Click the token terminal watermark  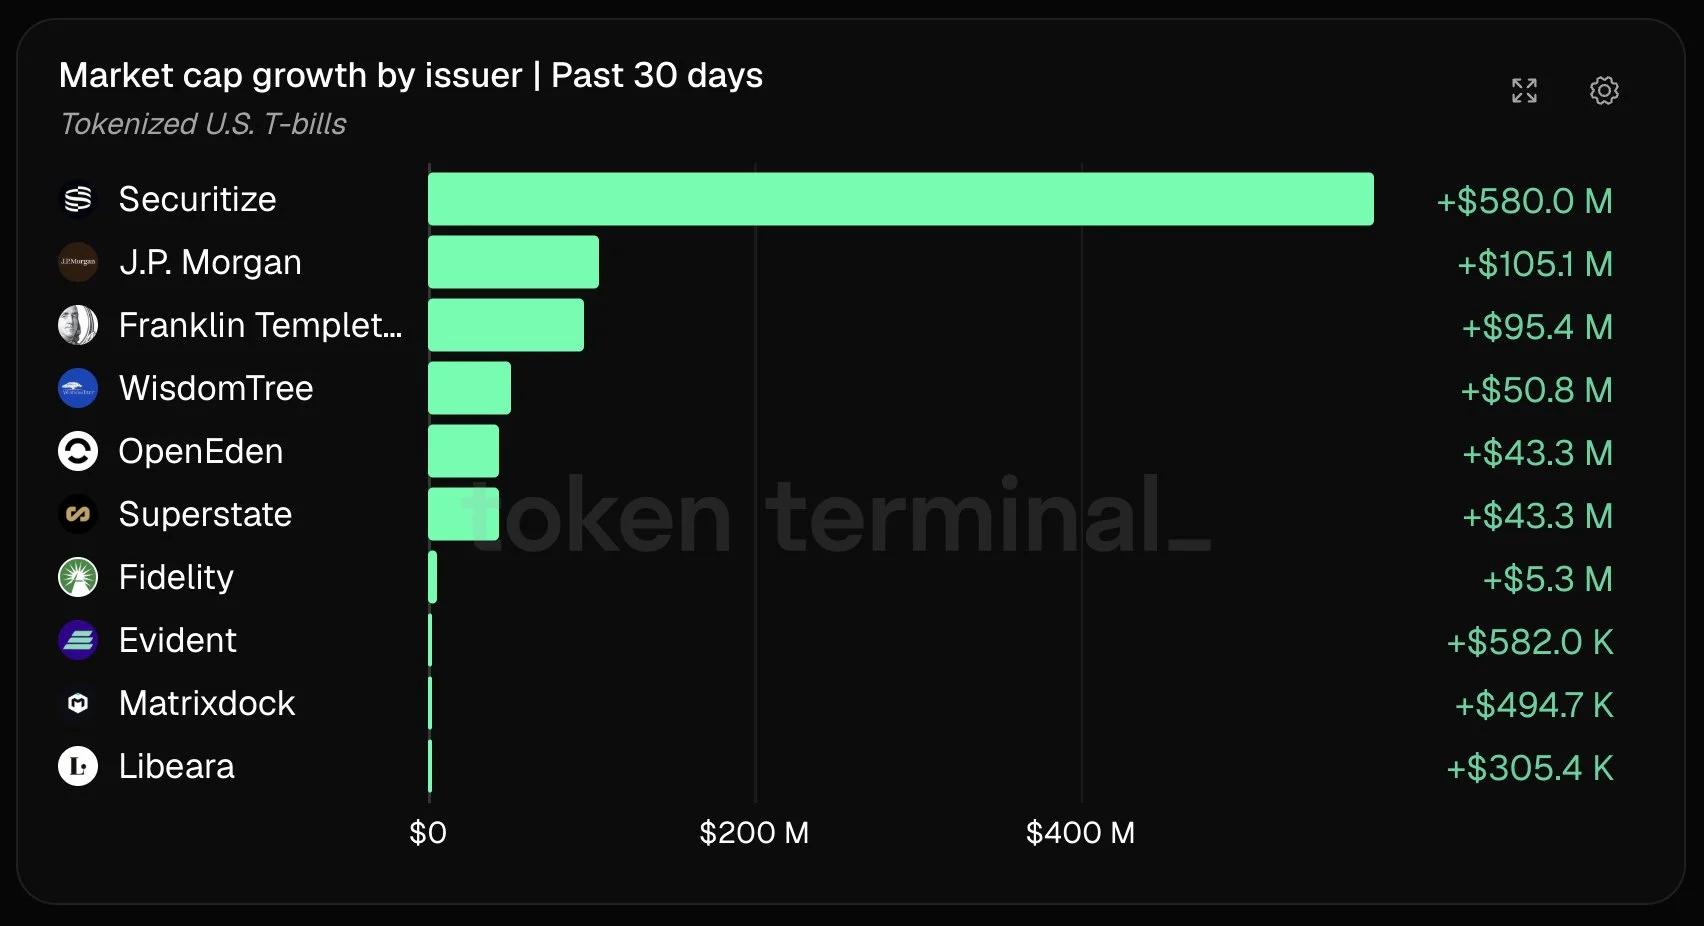coord(836,515)
